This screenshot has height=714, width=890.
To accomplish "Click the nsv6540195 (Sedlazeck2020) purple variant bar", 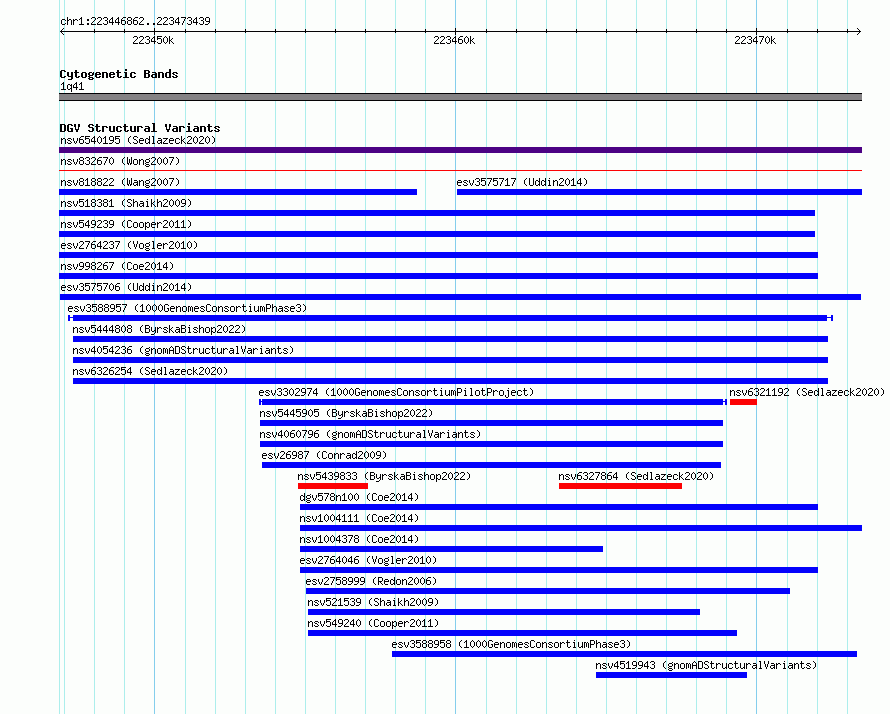I will tap(460, 150).
